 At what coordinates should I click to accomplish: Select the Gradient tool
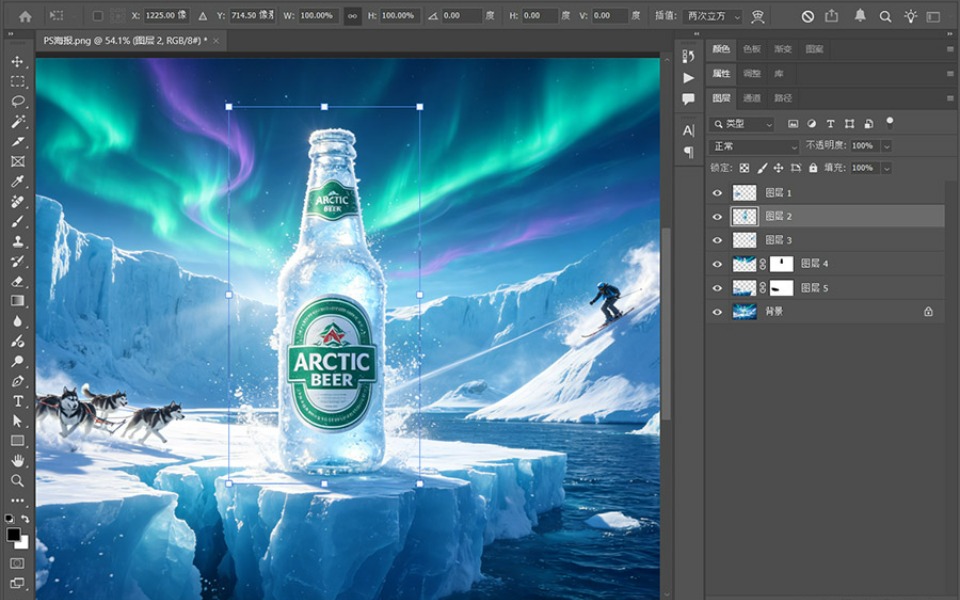tap(17, 301)
